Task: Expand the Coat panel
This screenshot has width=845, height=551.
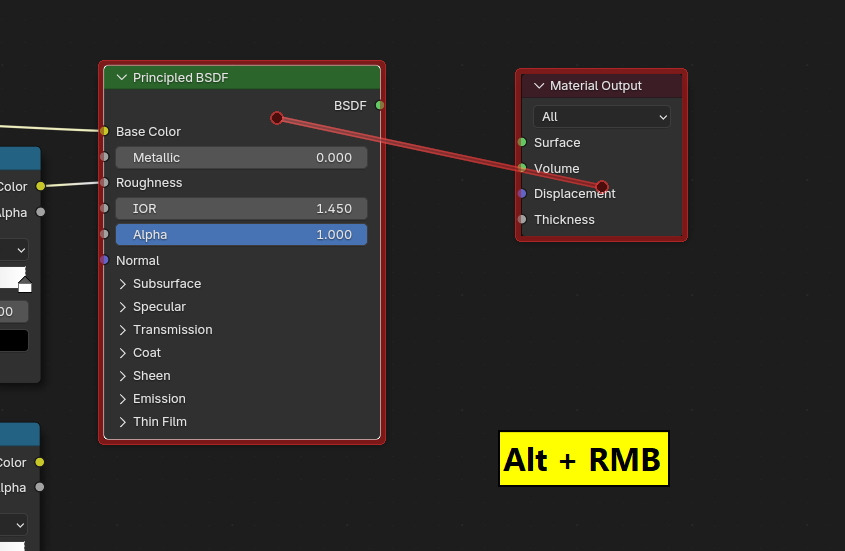Action: tap(123, 353)
